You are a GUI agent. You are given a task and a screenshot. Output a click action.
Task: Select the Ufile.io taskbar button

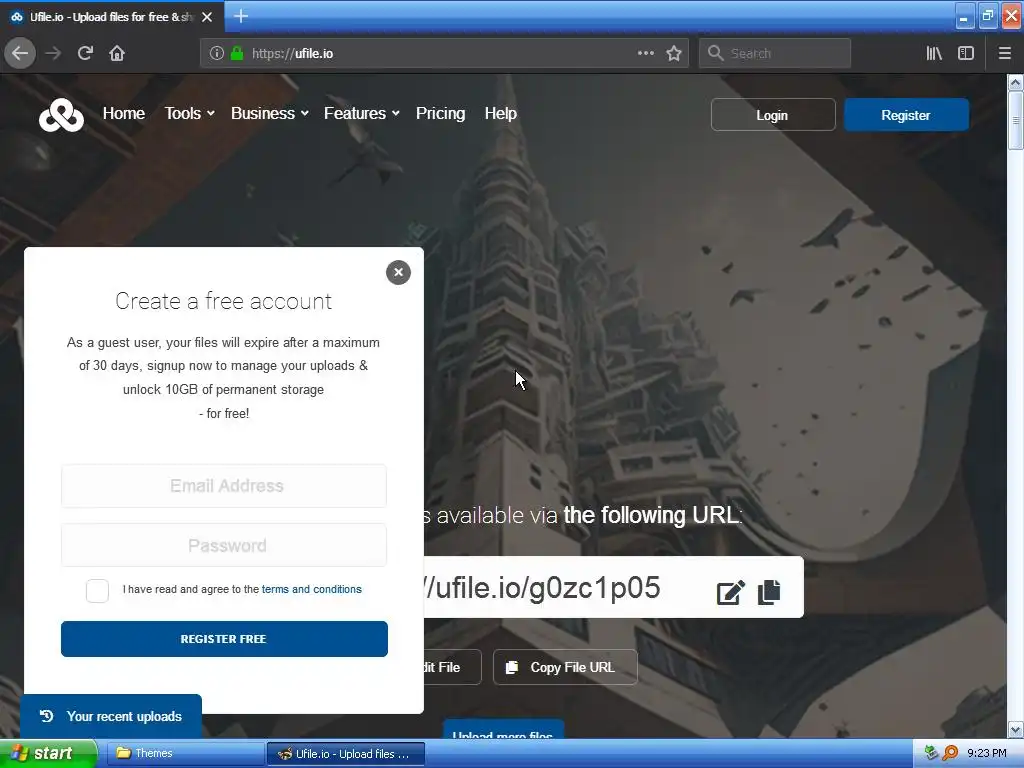(x=346, y=754)
